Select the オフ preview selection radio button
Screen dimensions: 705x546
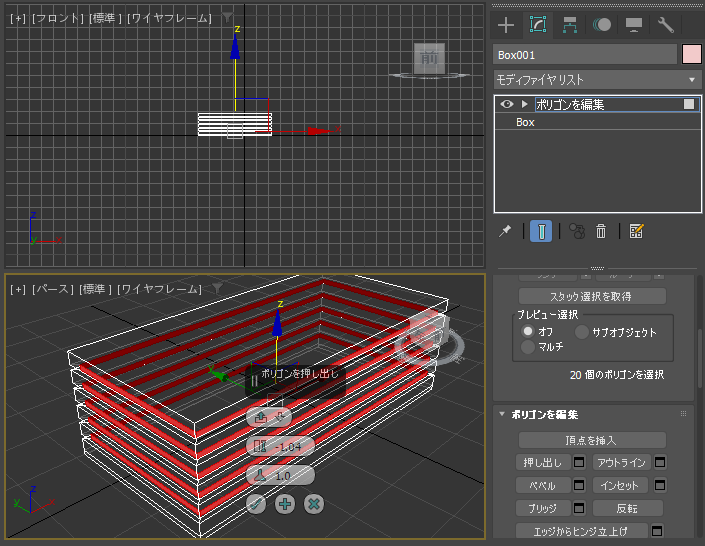tap(527, 331)
